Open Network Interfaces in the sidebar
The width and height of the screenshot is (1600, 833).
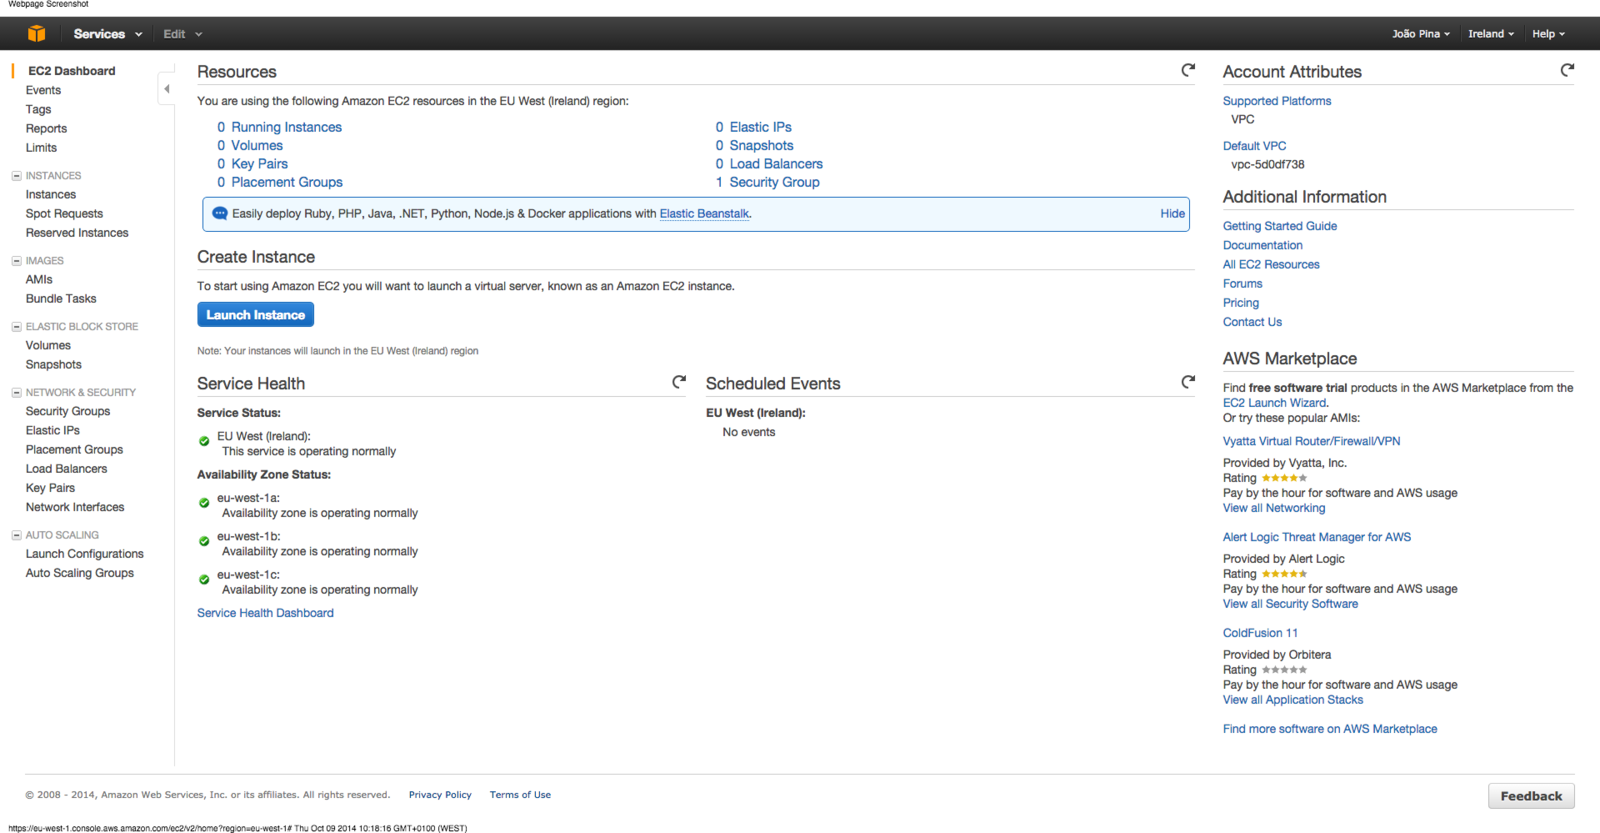75,507
